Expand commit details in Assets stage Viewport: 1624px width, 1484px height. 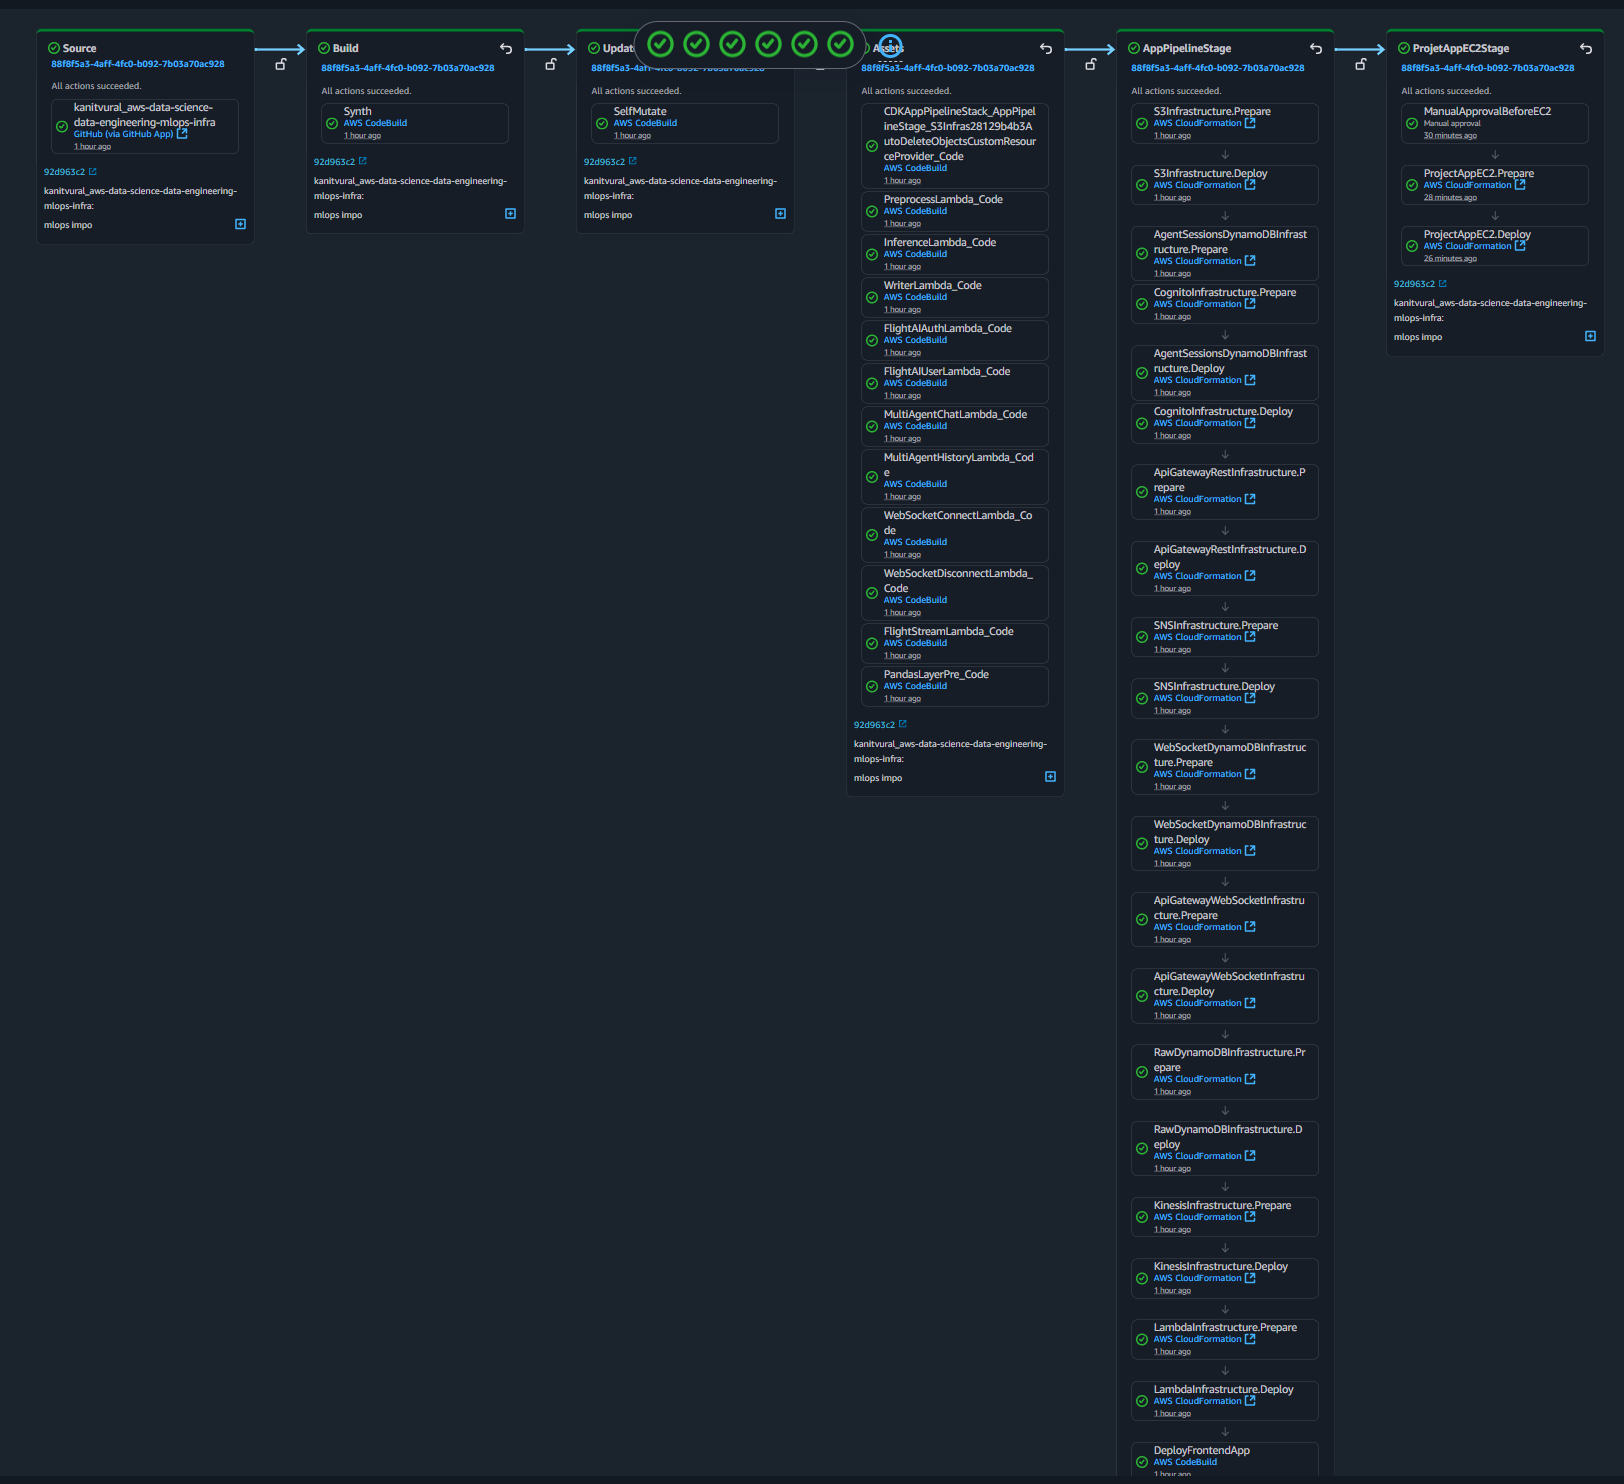coord(1050,777)
